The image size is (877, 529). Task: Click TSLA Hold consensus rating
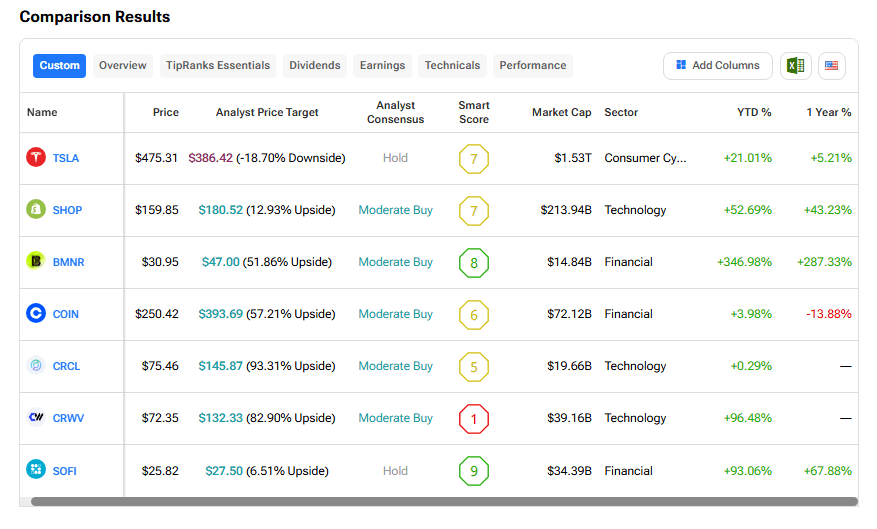point(395,158)
